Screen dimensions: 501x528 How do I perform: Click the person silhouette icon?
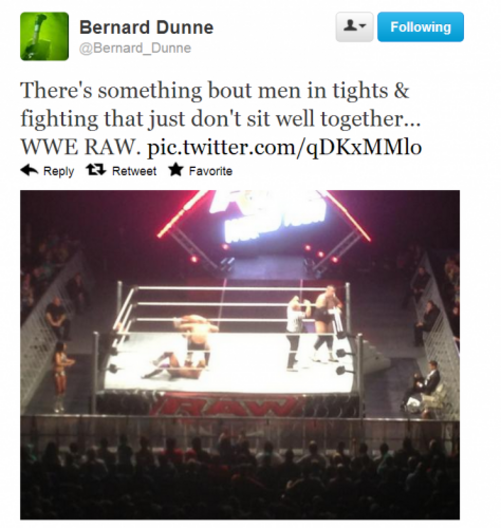[350, 26]
